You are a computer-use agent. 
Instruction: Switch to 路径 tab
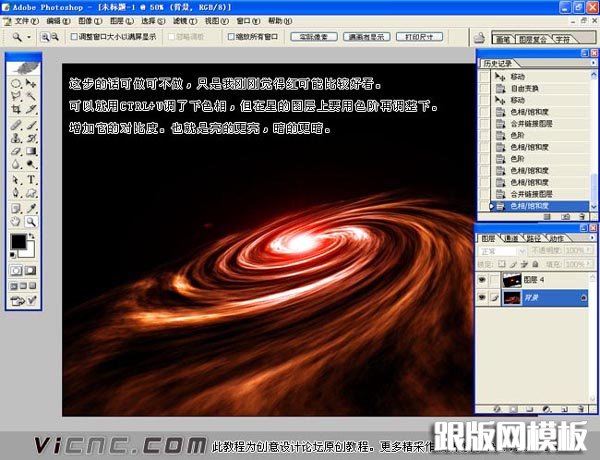(x=533, y=238)
